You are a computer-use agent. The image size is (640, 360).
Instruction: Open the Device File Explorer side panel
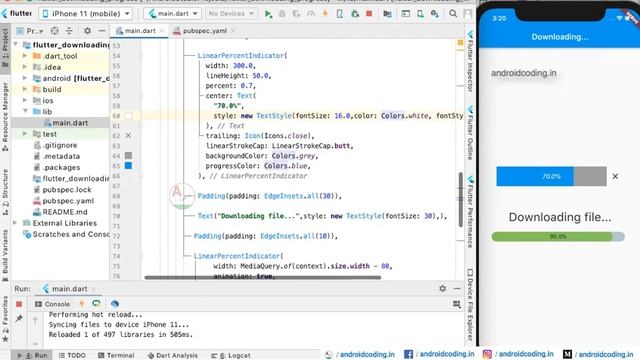click(470, 304)
